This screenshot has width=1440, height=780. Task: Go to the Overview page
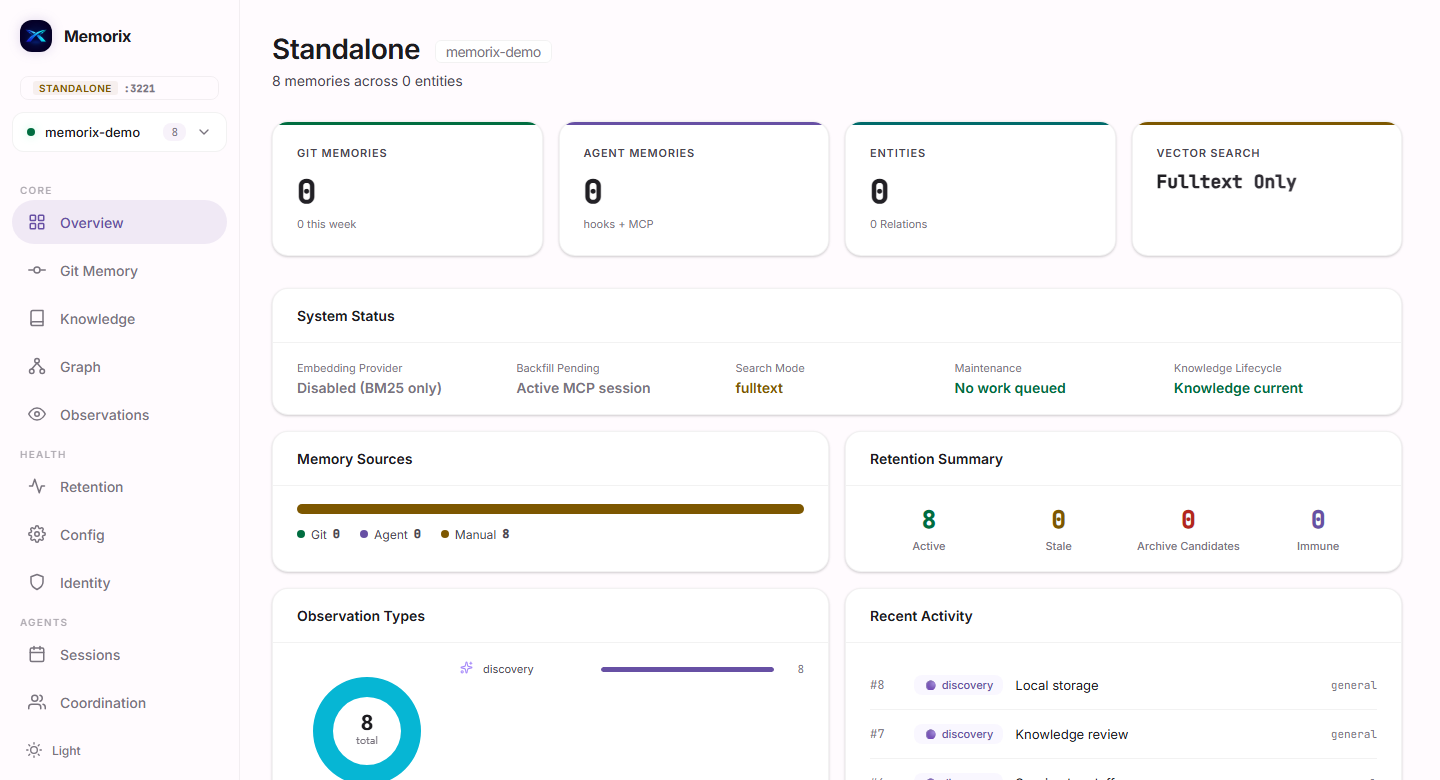click(119, 222)
